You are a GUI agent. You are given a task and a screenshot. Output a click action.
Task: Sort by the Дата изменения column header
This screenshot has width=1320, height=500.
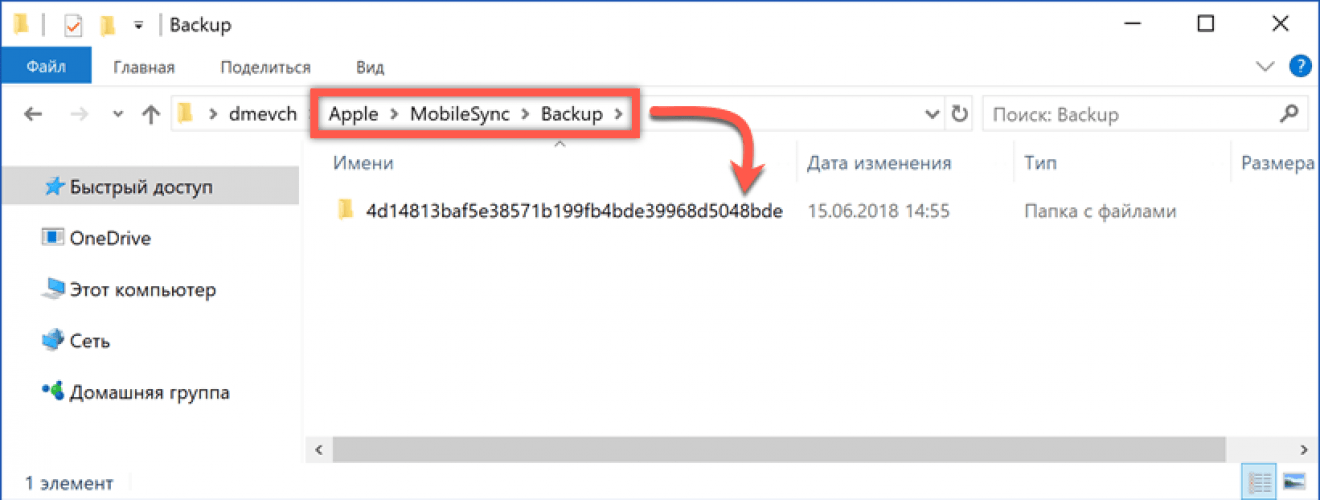point(878,163)
